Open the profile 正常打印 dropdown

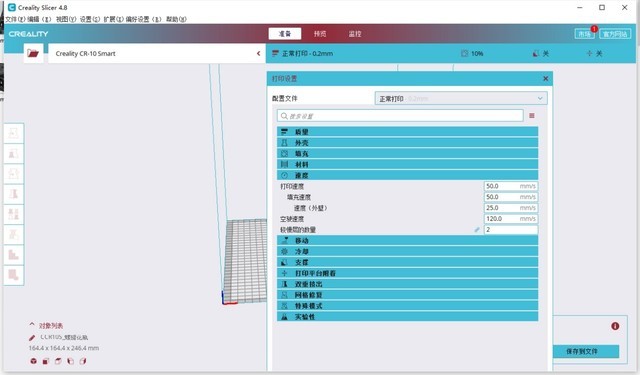coord(461,98)
